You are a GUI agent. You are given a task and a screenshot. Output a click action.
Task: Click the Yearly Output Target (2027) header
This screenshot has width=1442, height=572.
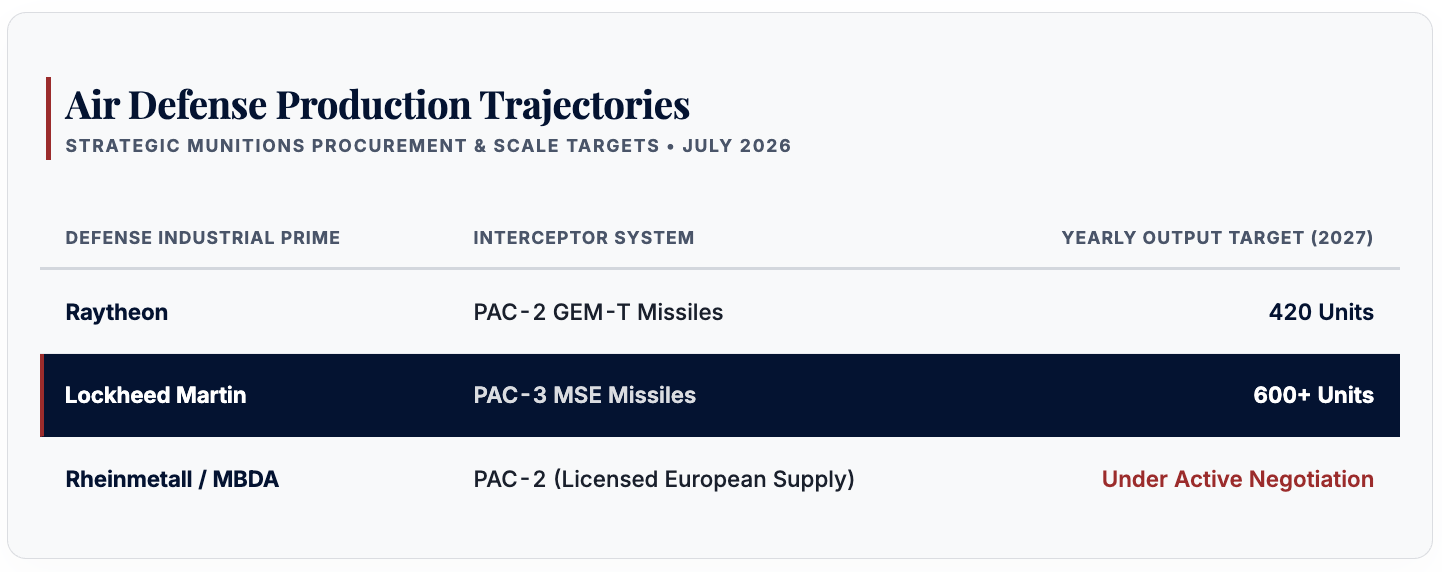coord(1217,238)
